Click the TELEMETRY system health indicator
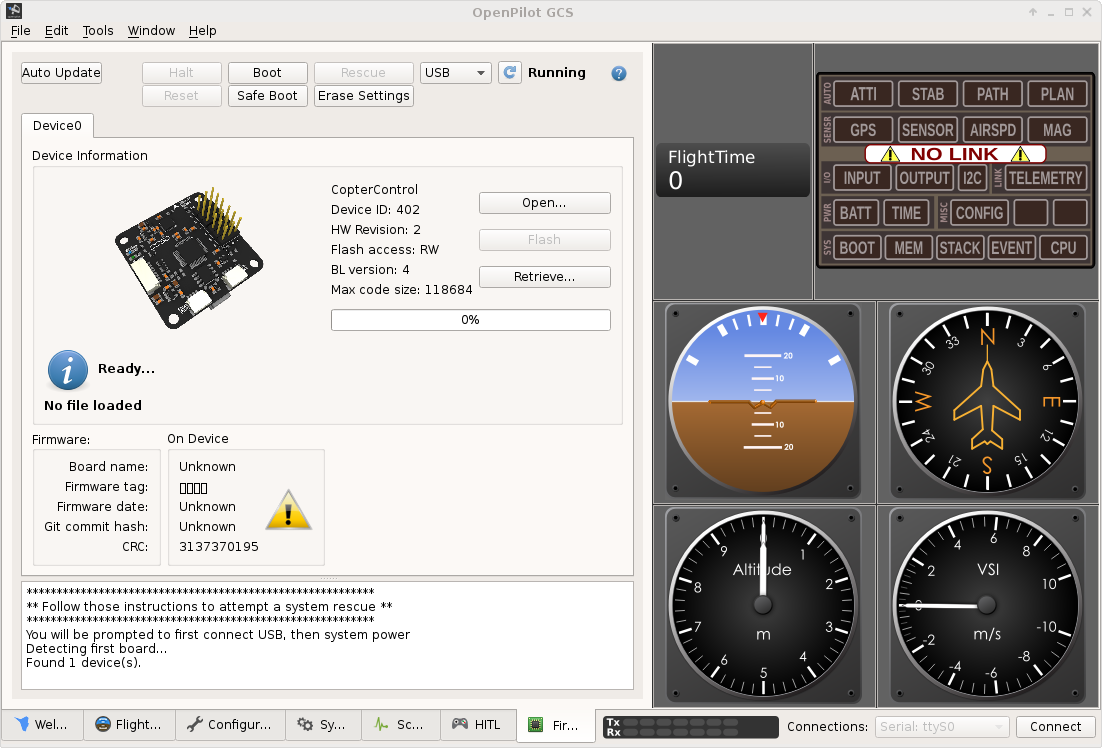This screenshot has width=1102, height=748. point(1045,178)
